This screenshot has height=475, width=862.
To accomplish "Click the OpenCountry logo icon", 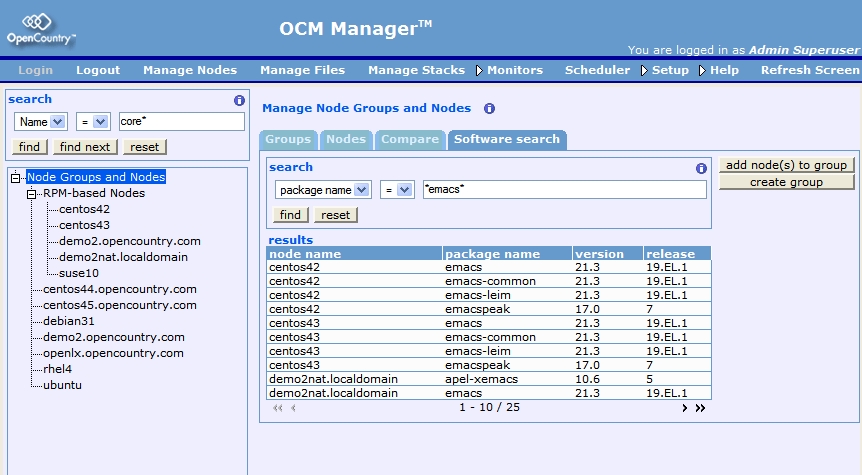I will click(x=37, y=22).
